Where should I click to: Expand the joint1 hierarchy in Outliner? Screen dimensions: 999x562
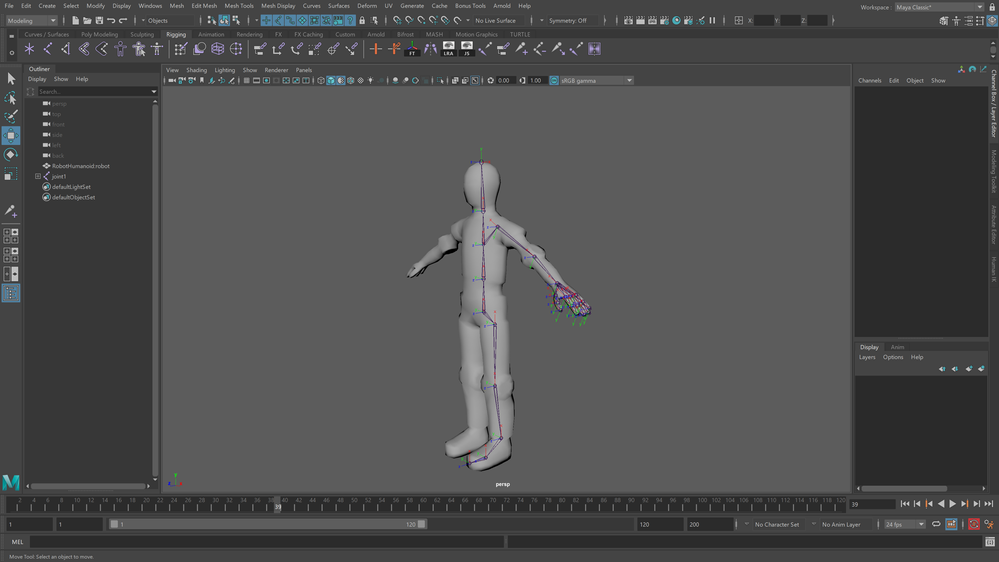point(38,176)
